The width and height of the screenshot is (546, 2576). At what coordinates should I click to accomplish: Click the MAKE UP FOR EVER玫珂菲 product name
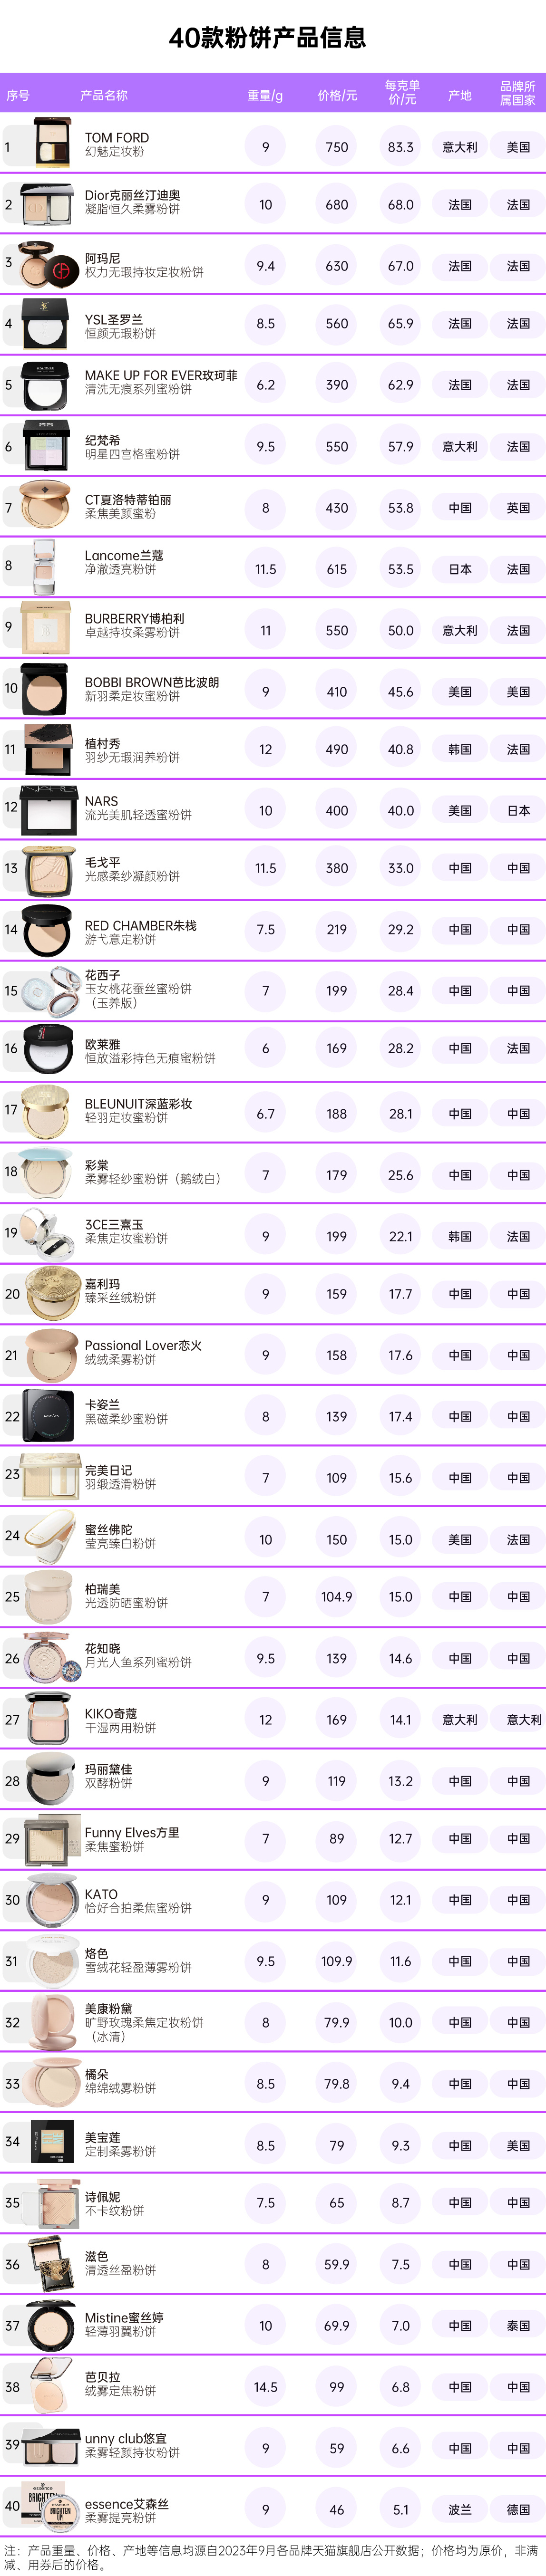click(161, 376)
